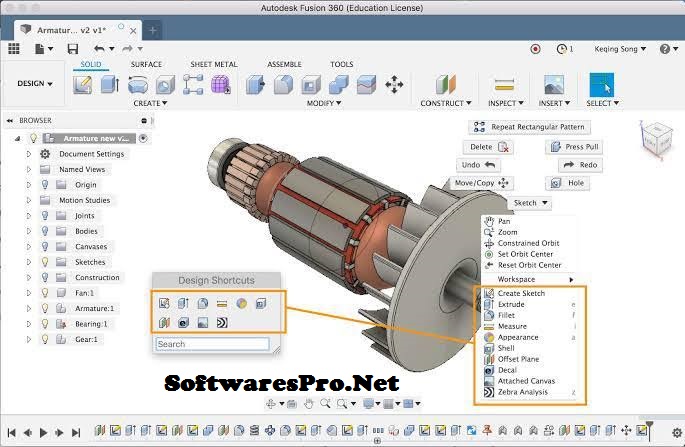Jump to timeline start button
The height and width of the screenshot is (447, 685).
pyautogui.click(x=12, y=433)
